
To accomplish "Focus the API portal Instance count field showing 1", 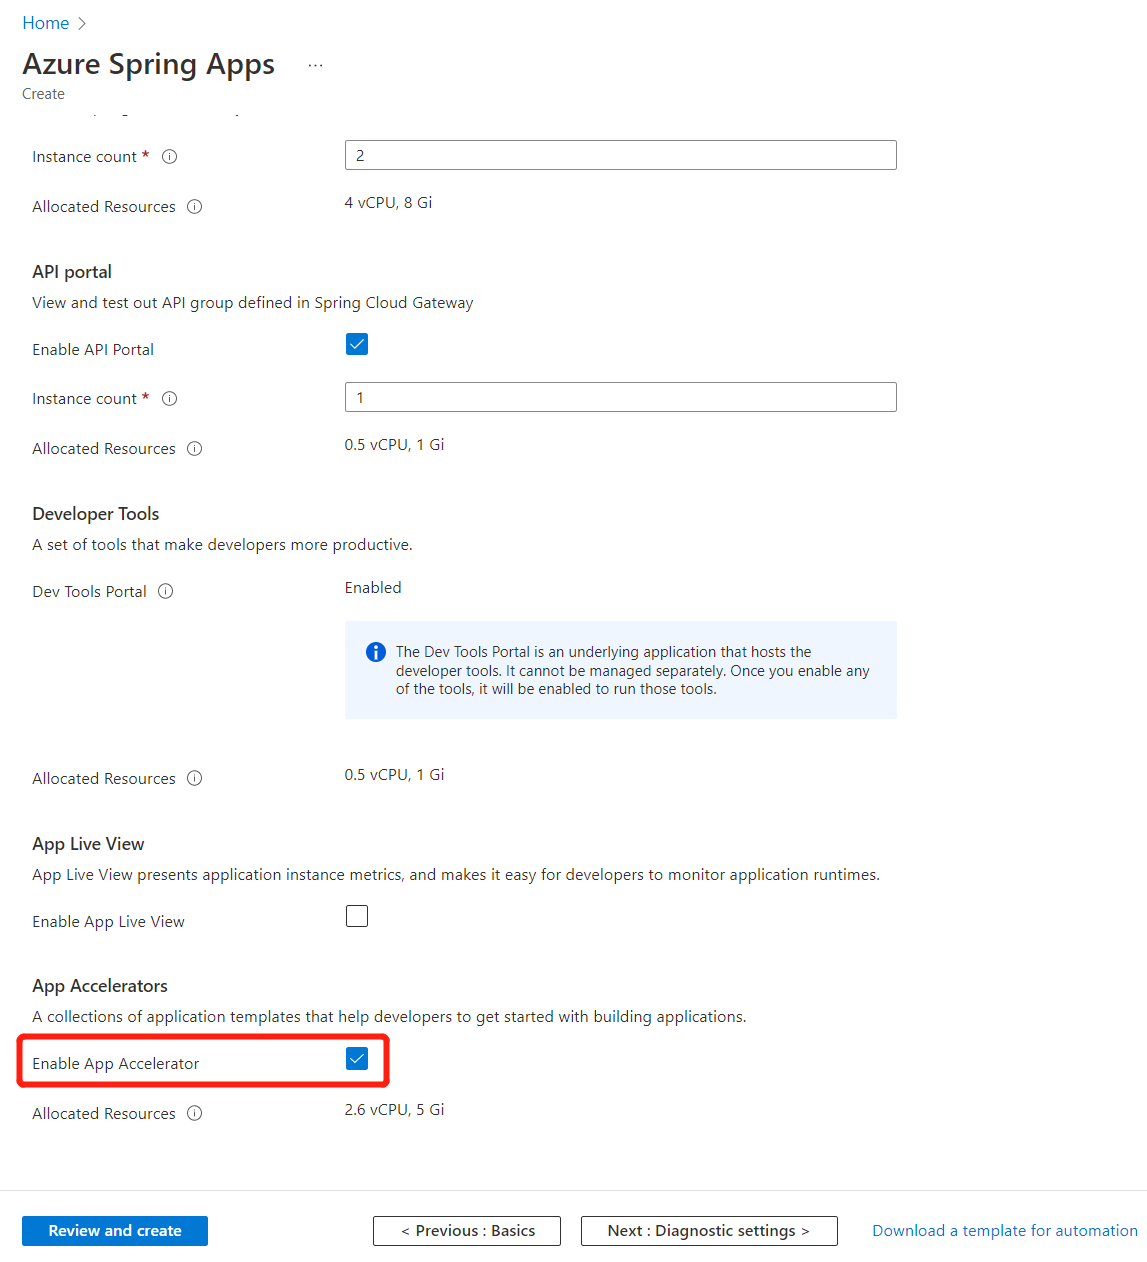I will [x=621, y=397].
